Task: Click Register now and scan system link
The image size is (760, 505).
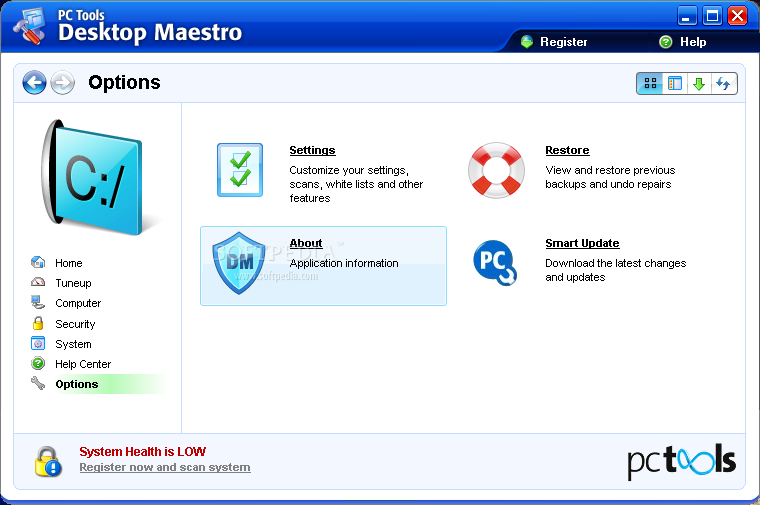Action: click(x=165, y=467)
